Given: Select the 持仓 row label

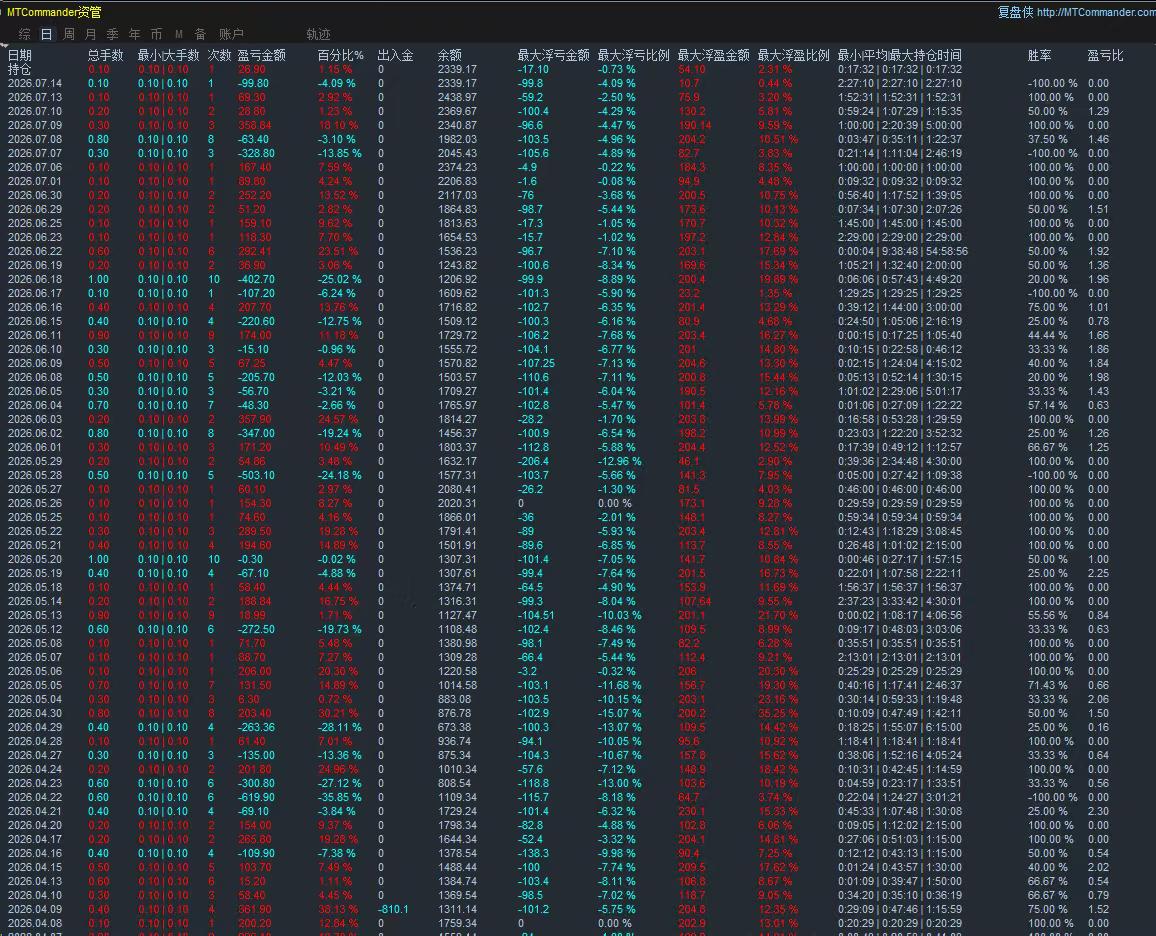Looking at the screenshot, I should [20, 69].
